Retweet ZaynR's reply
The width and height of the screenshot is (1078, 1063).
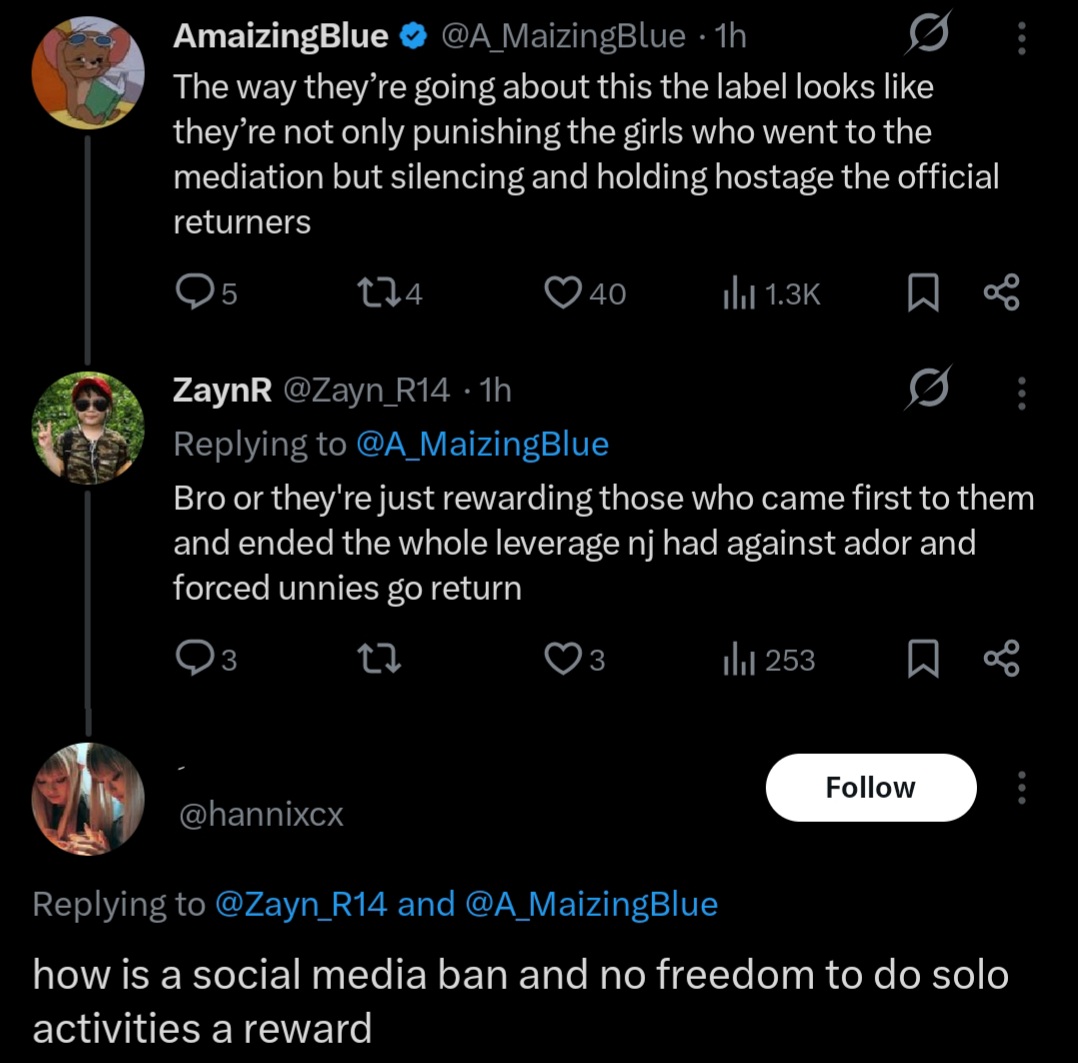[x=376, y=660]
